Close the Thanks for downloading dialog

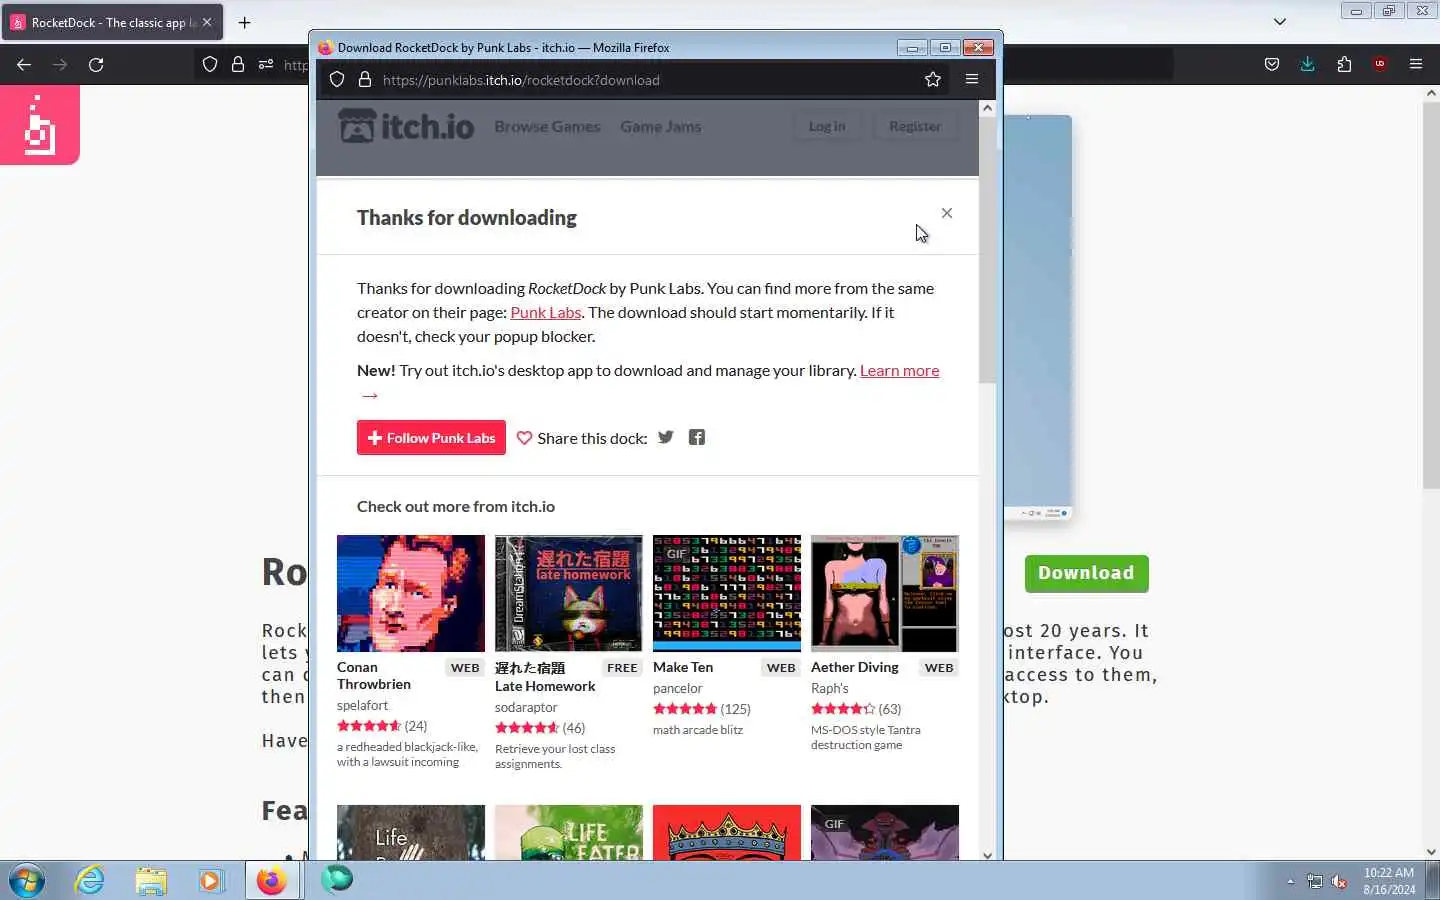[947, 213]
